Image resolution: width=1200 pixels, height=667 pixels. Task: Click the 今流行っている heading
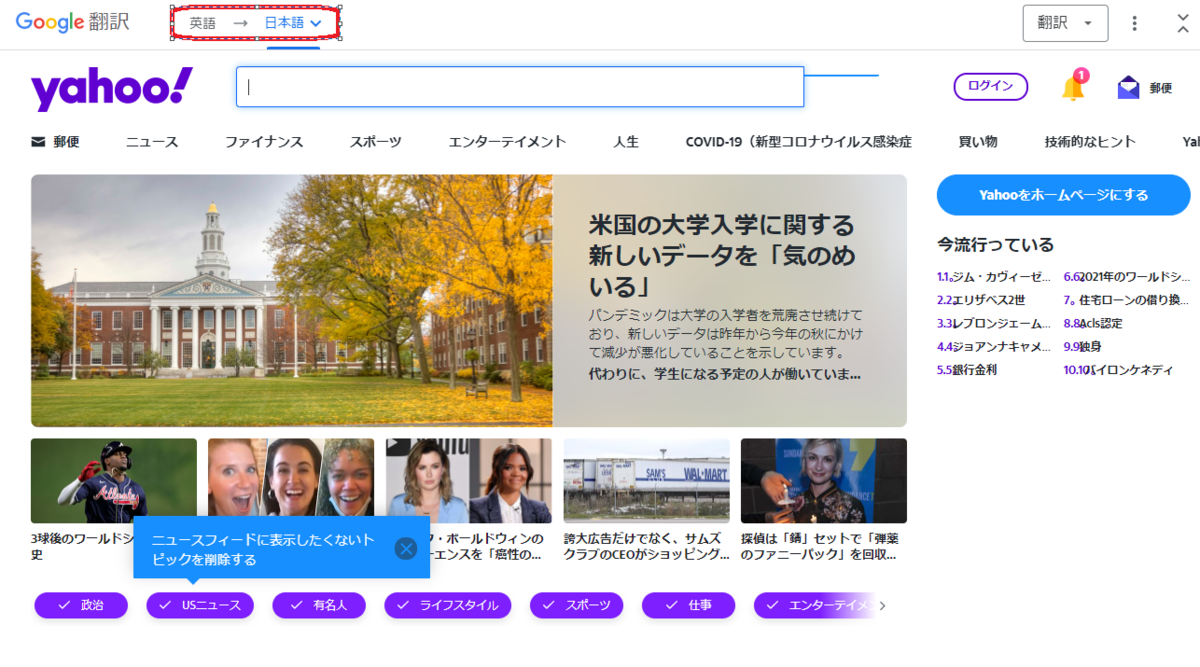(x=996, y=245)
